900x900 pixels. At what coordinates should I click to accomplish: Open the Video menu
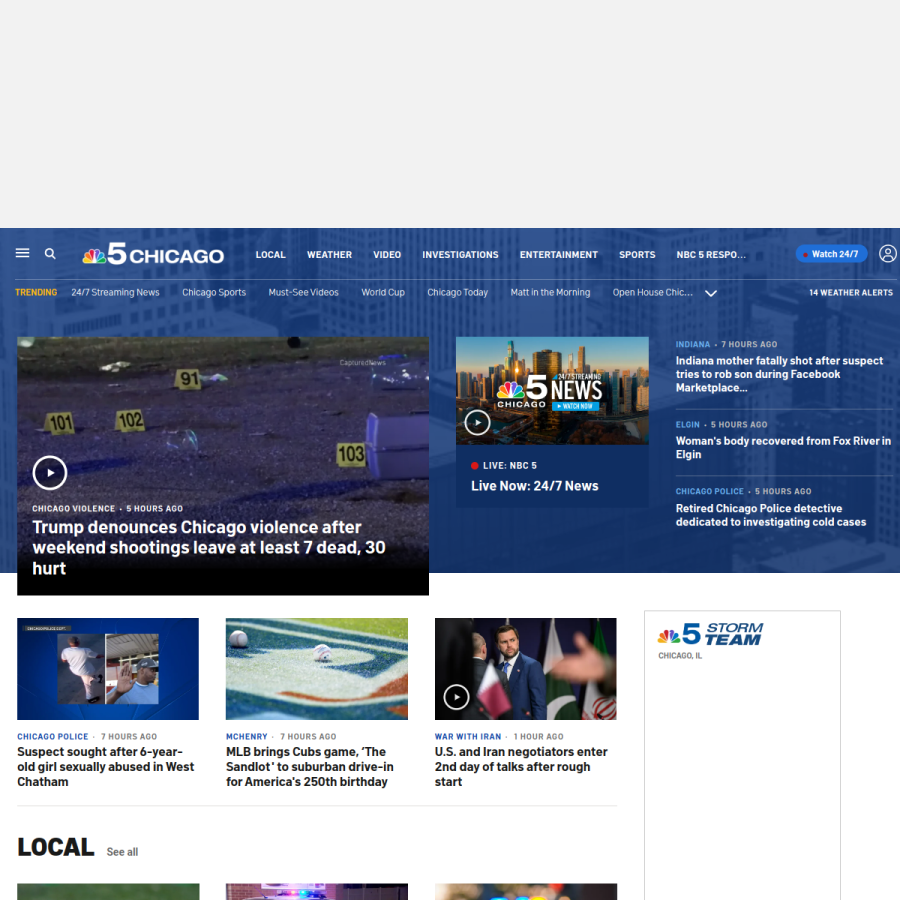[x=387, y=255]
